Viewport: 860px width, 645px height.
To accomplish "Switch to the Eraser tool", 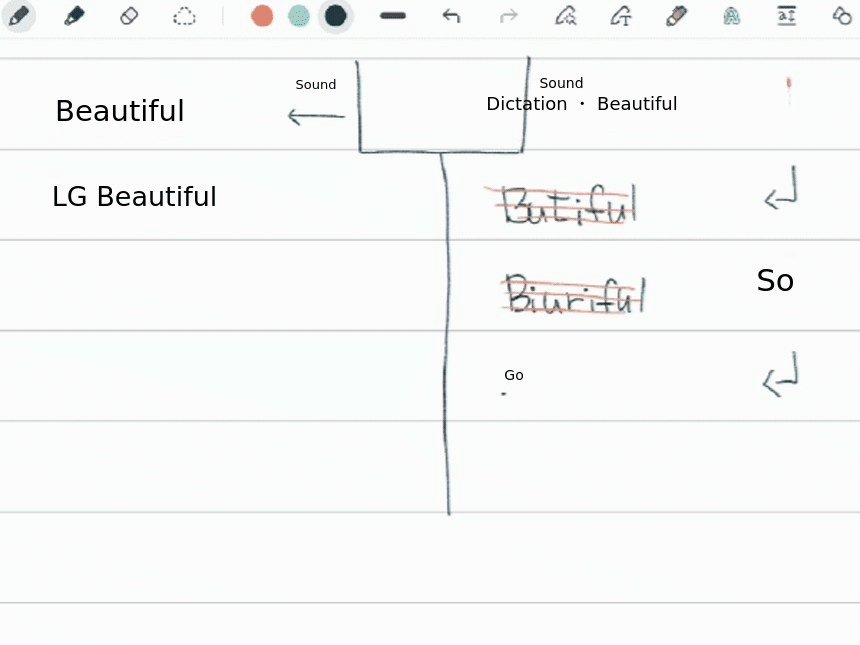I will coord(129,16).
